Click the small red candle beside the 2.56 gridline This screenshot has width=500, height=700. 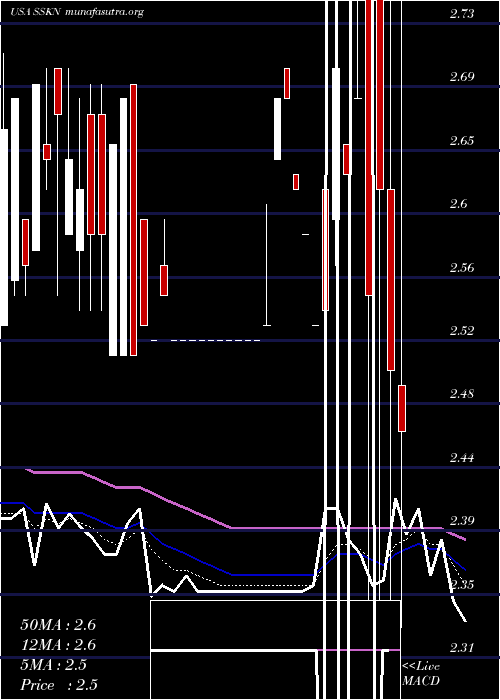coord(164,280)
